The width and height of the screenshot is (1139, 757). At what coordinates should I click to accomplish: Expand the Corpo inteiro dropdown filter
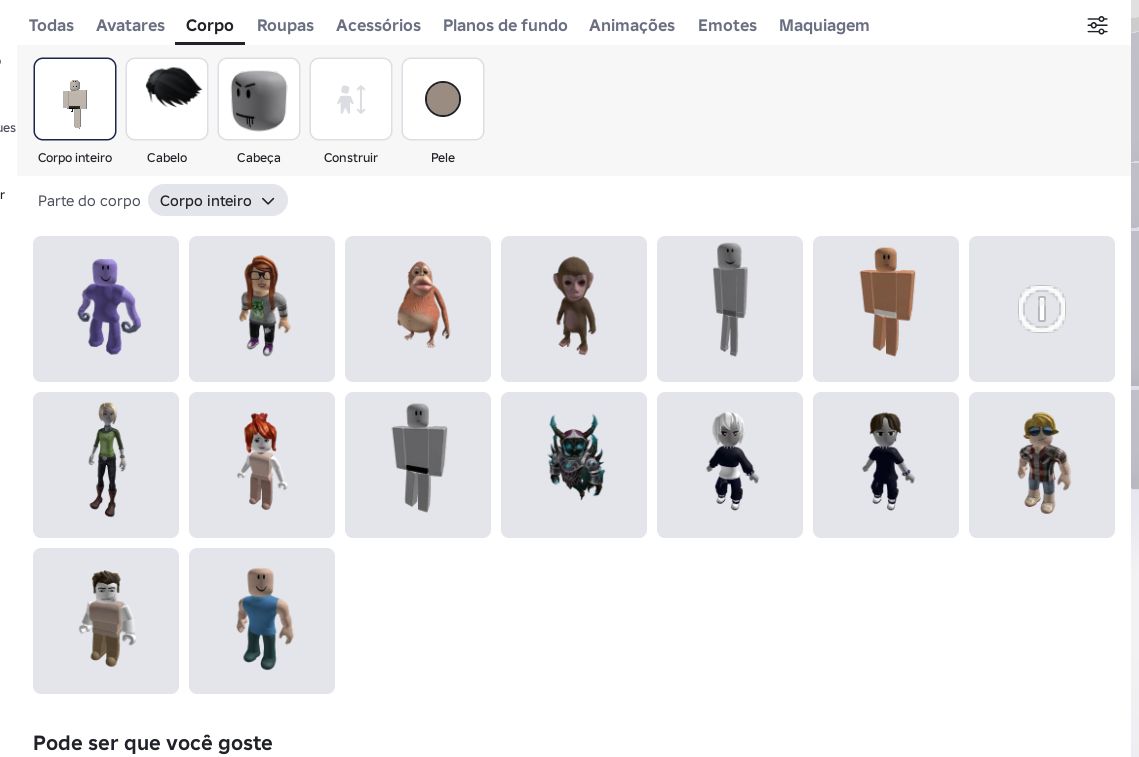tap(218, 201)
